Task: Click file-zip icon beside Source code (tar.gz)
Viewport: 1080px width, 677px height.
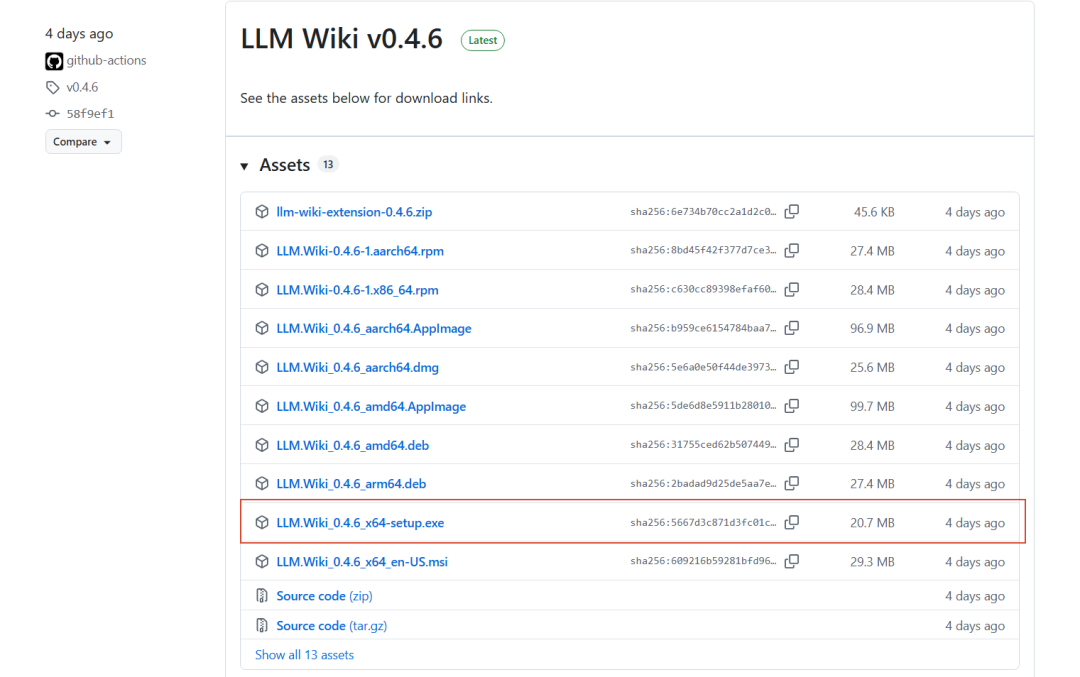Action: click(x=262, y=625)
